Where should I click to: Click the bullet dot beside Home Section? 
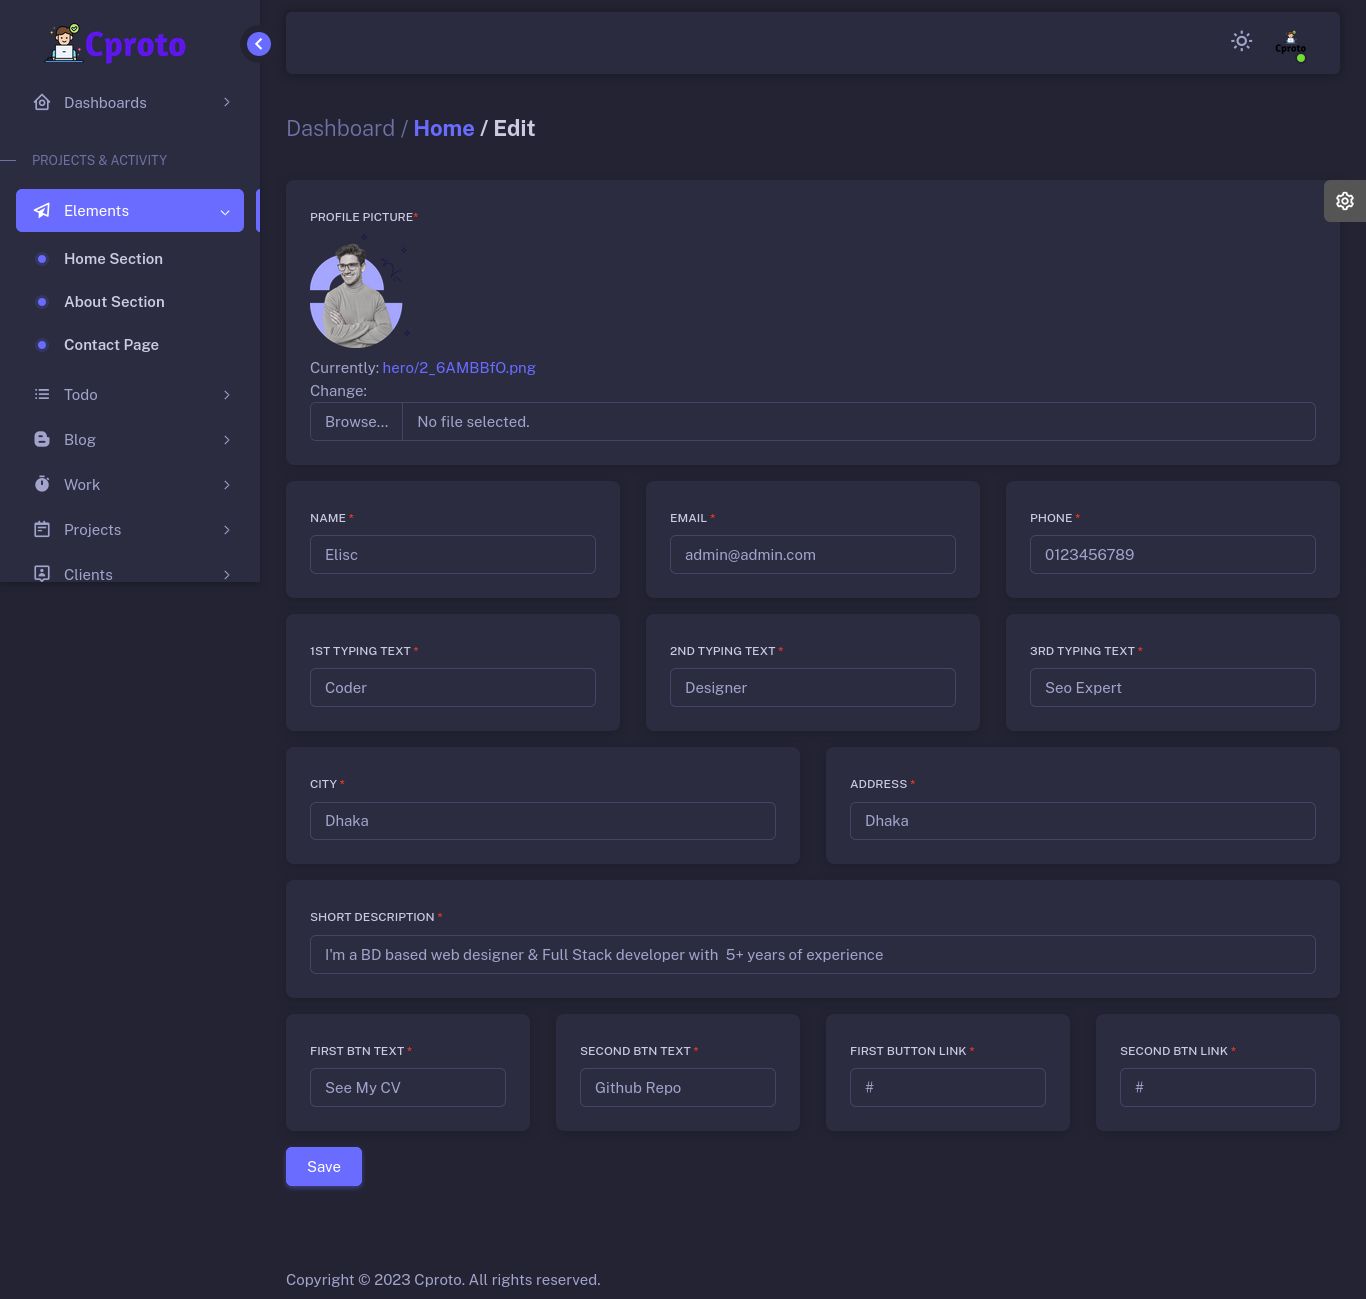click(42, 259)
